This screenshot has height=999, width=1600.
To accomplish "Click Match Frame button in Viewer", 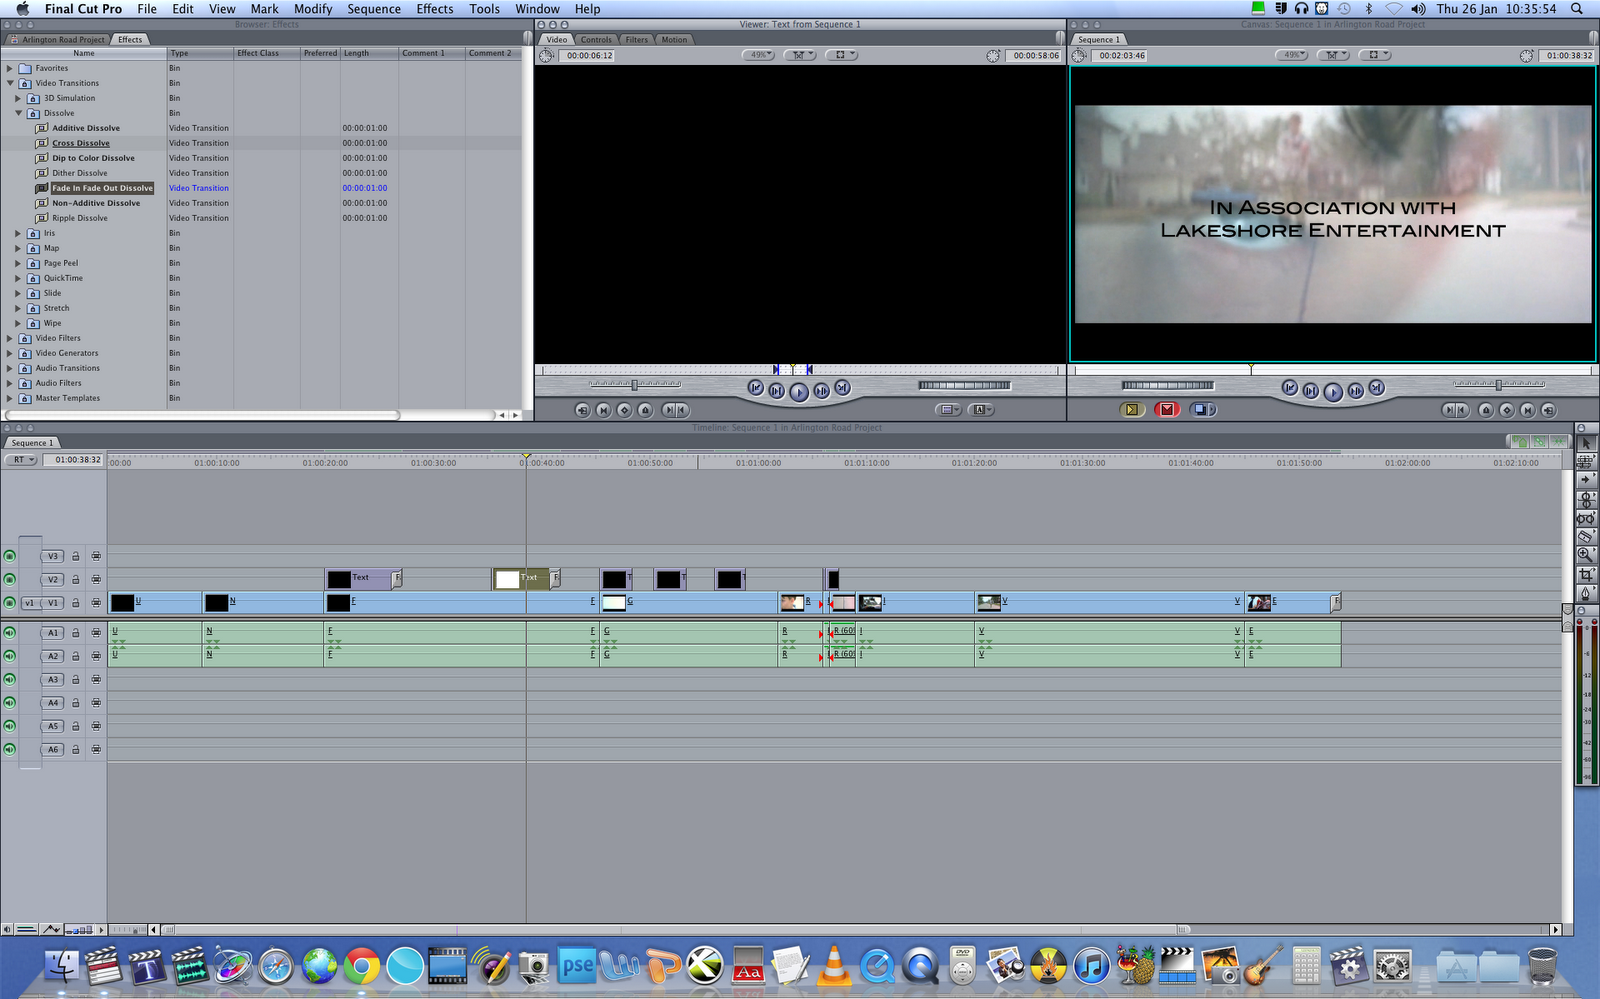I will [x=582, y=410].
